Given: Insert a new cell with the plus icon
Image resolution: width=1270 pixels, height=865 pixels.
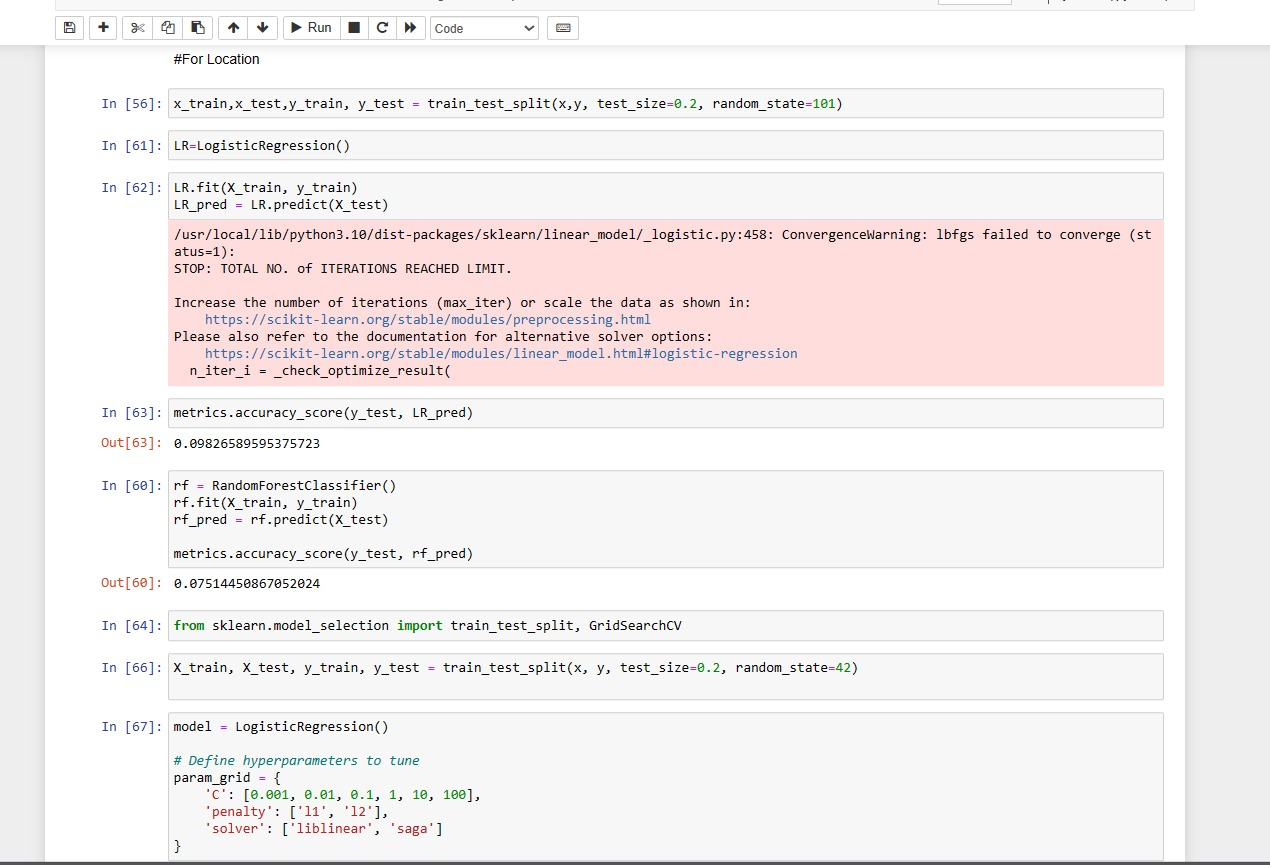Looking at the screenshot, I should (103, 28).
